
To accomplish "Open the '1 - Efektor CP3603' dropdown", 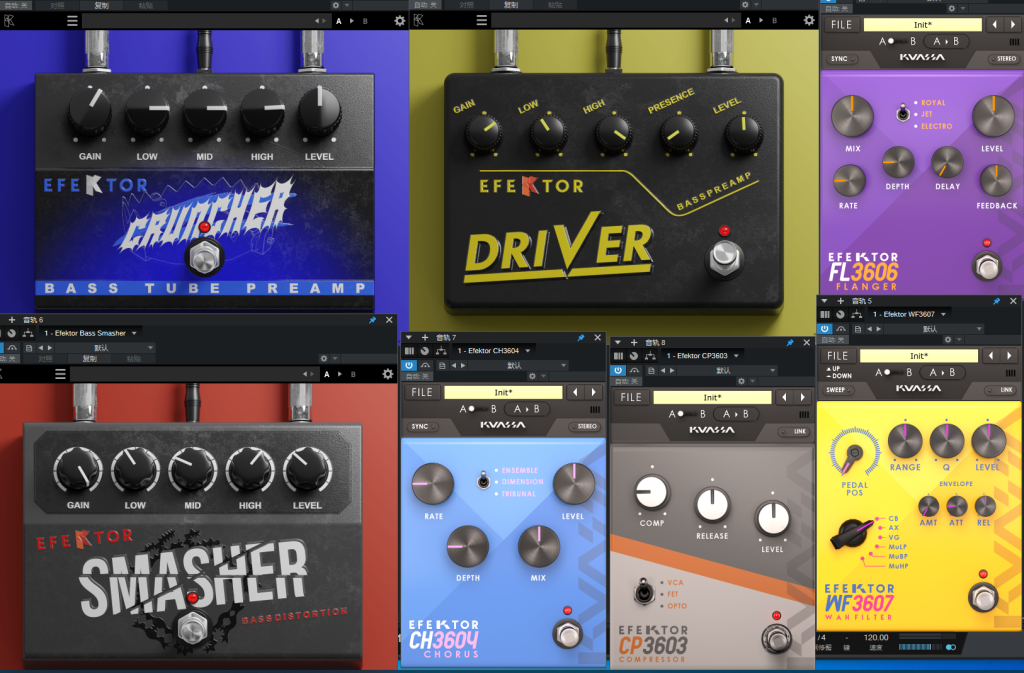I will point(702,356).
